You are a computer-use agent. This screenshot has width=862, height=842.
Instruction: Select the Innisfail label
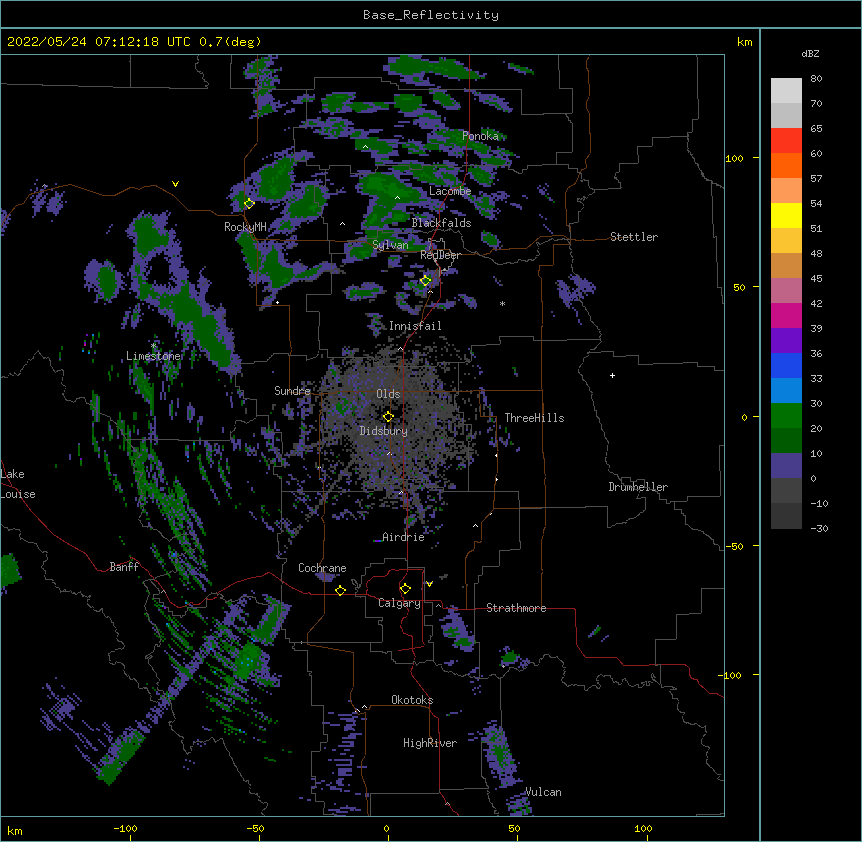point(415,326)
